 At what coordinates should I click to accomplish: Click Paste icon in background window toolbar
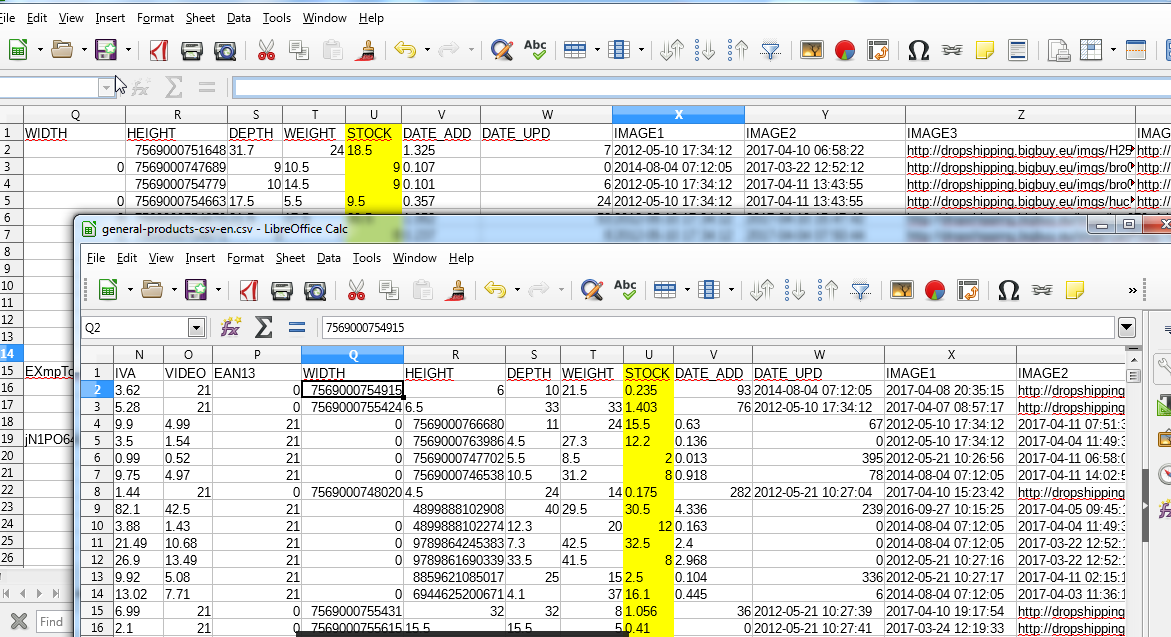332,50
